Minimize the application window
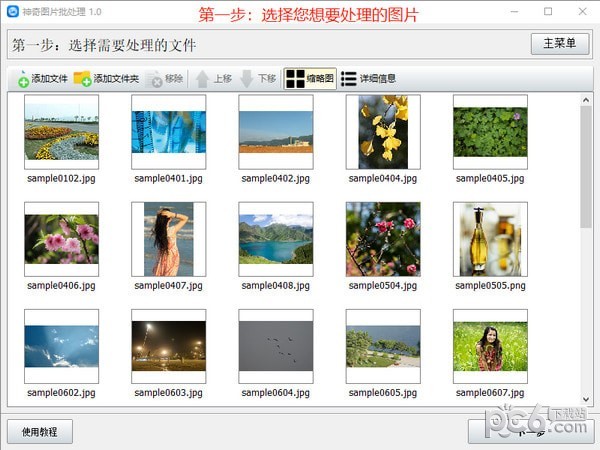Image resolution: width=600 pixels, height=450 pixels. (x=514, y=11)
